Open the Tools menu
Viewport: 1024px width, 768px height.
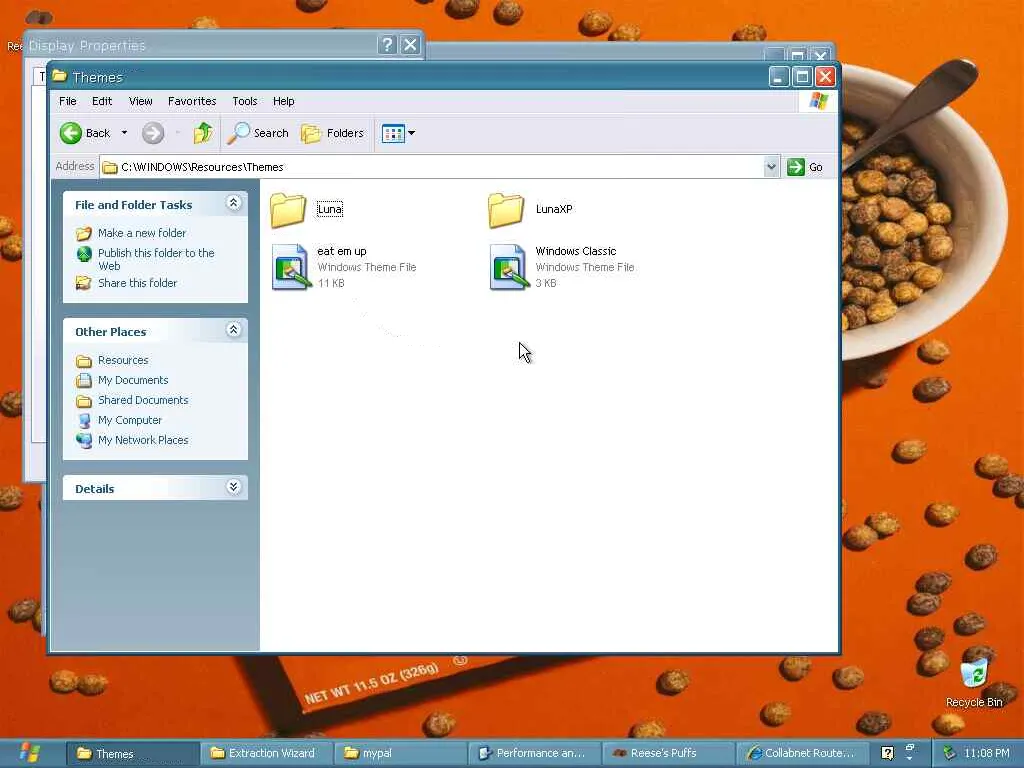point(245,101)
